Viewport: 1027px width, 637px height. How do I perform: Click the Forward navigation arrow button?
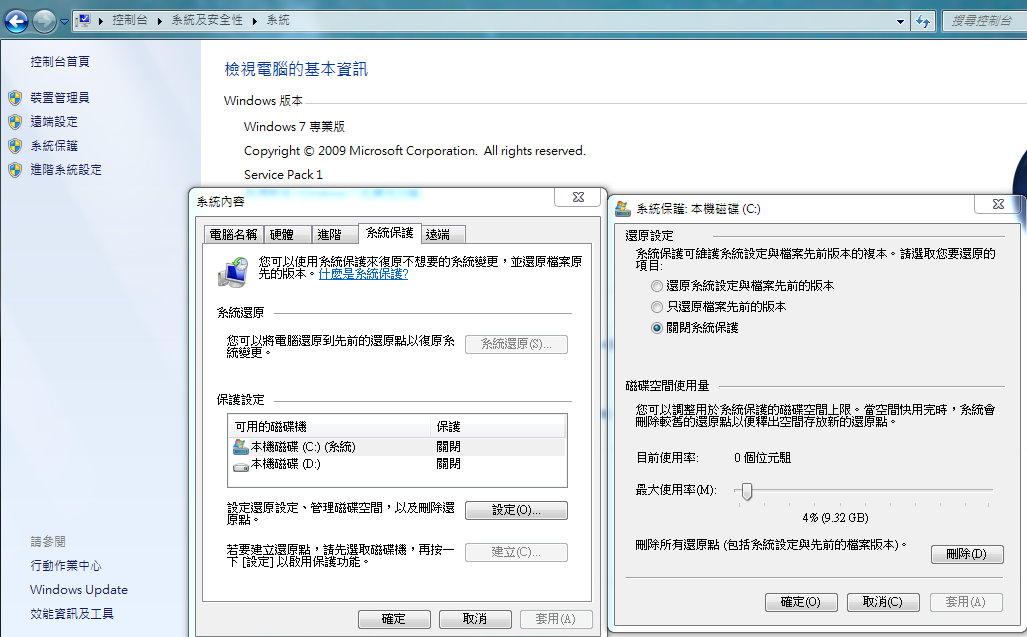[44, 22]
